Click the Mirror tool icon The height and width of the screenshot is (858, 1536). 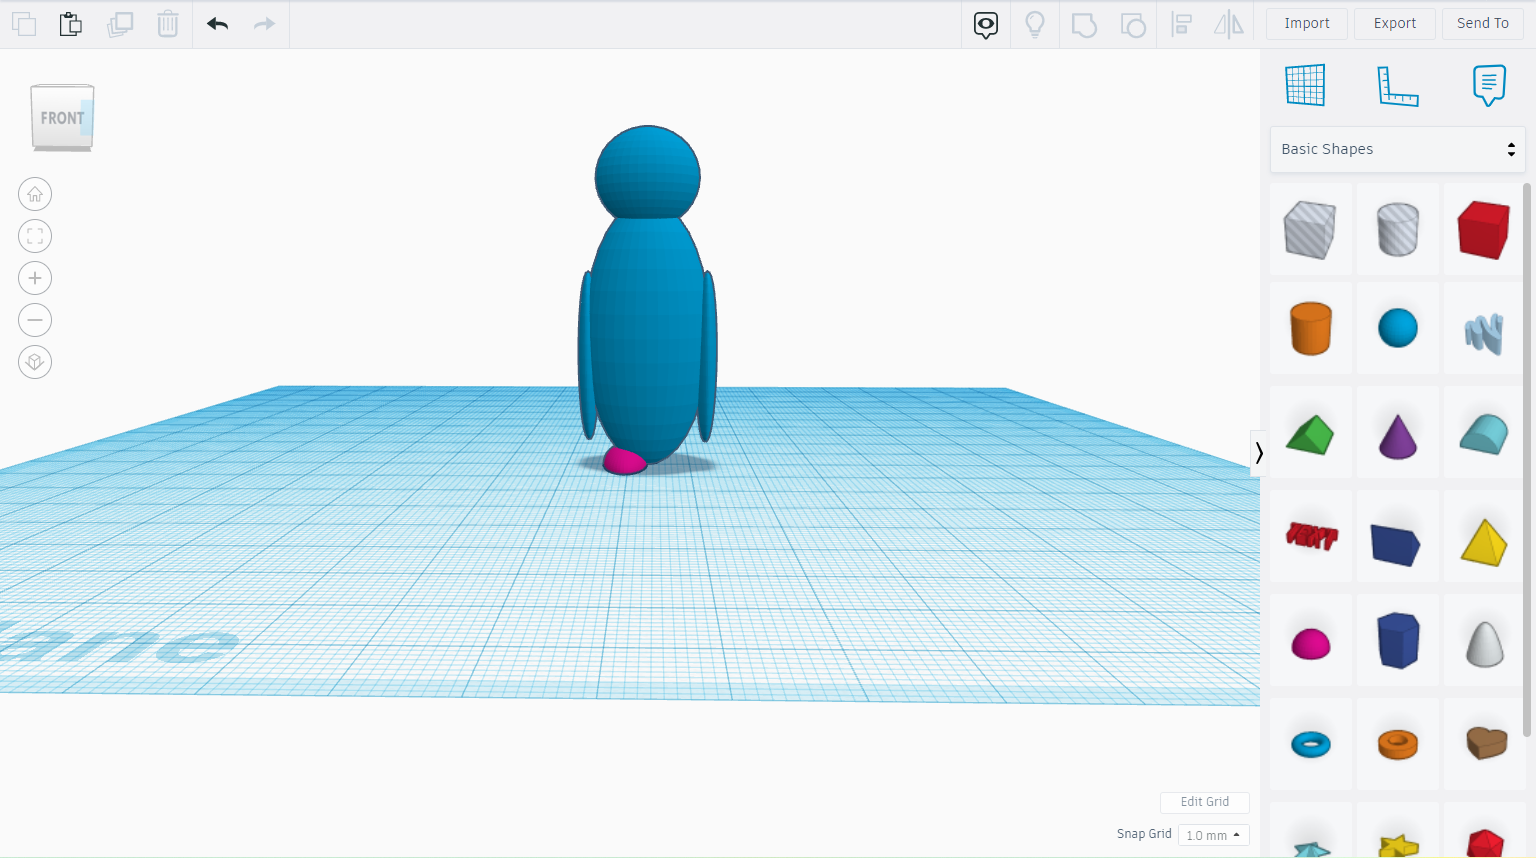[1228, 24]
